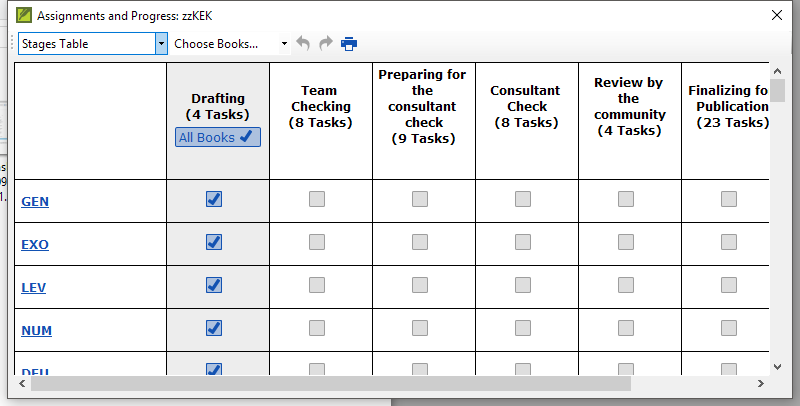Open the Stages Table dropdown arrow
Viewport: 800px width, 406px height.
[161, 44]
